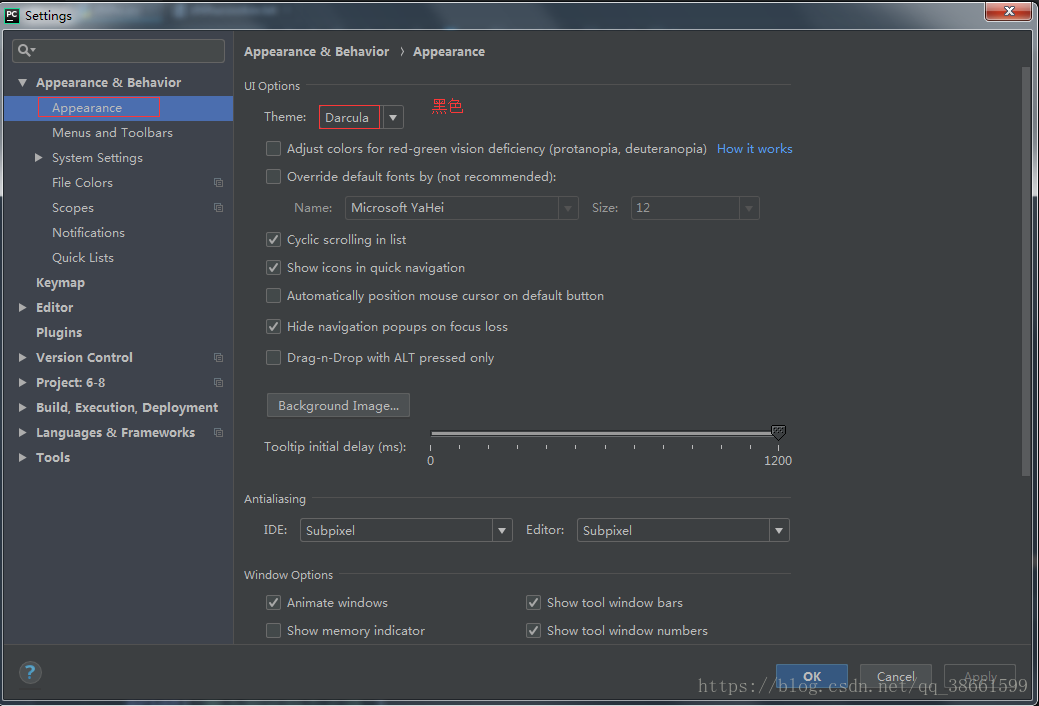Select Menus and Toolbars settings page
Viewport: 1039px width, 706px height.
112,133
